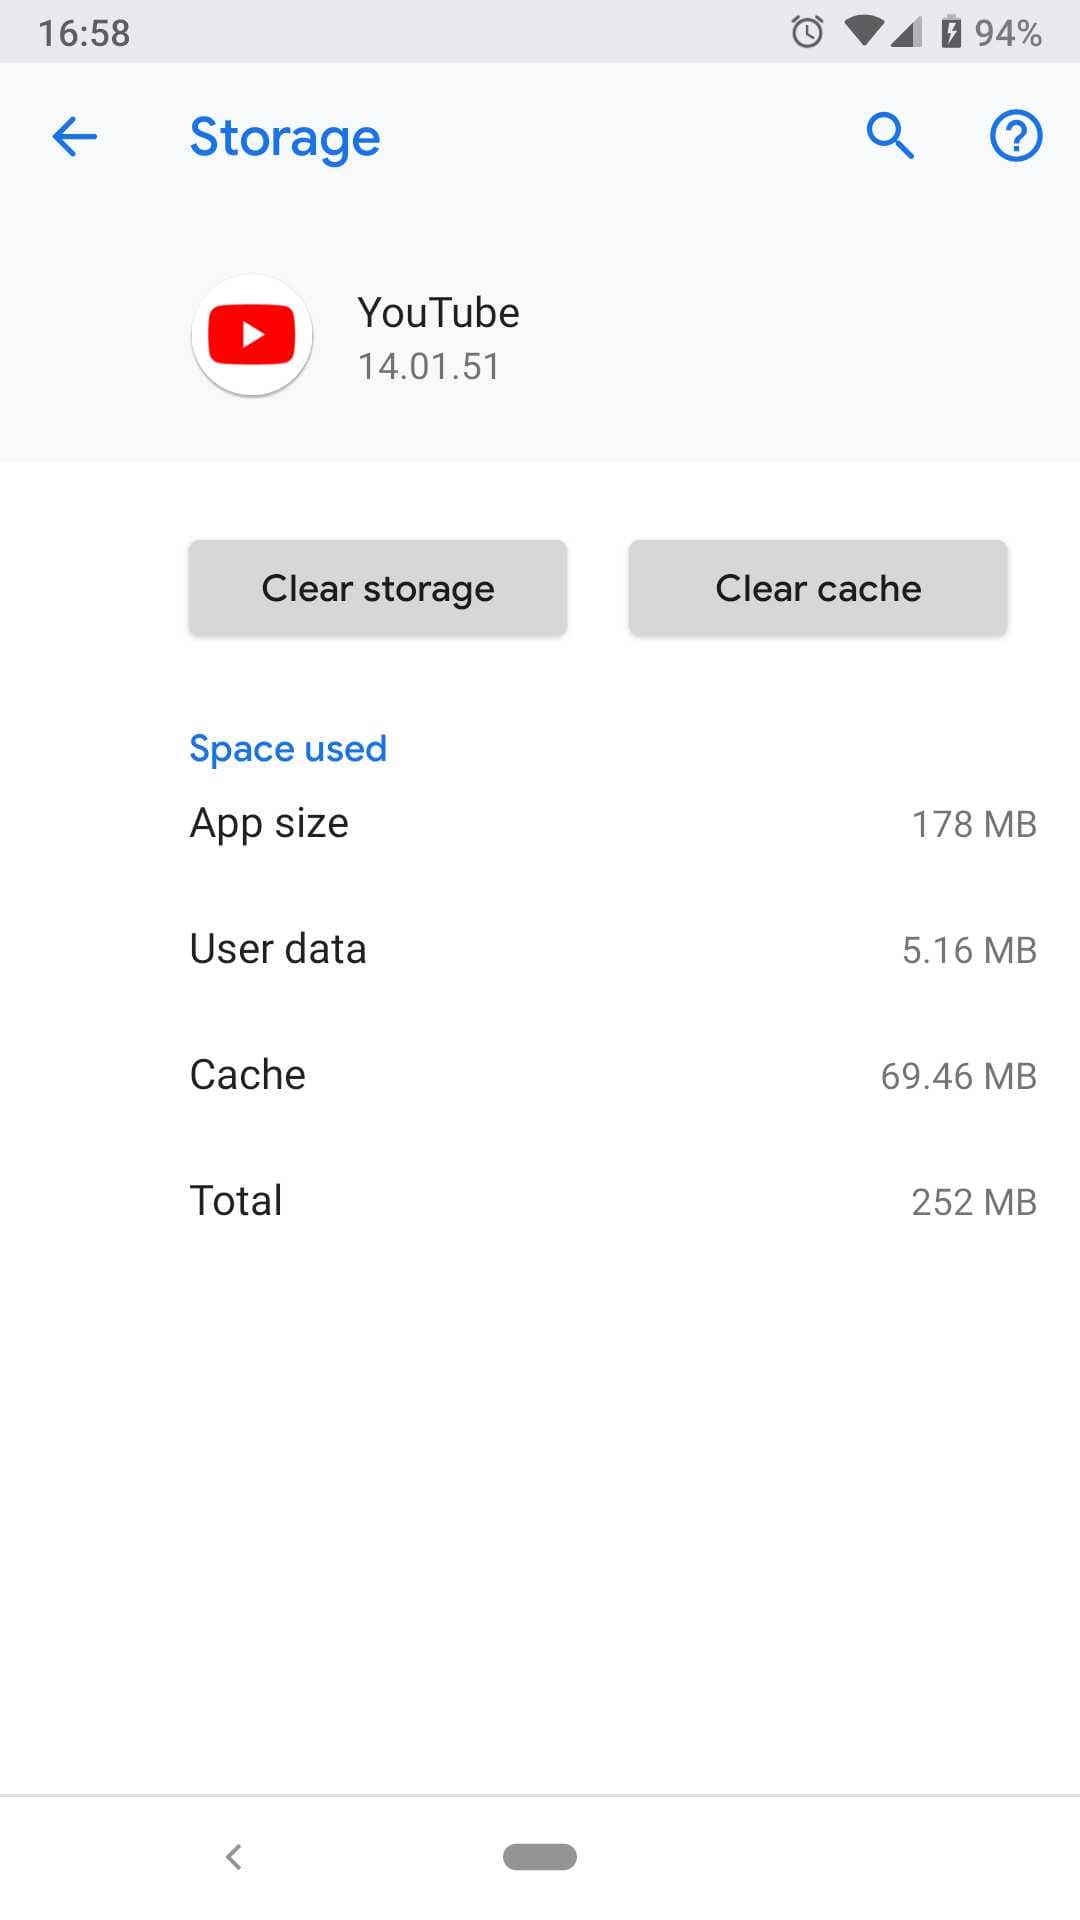
Task: Tap the YouTube app icon
Action: pos(252,335)
